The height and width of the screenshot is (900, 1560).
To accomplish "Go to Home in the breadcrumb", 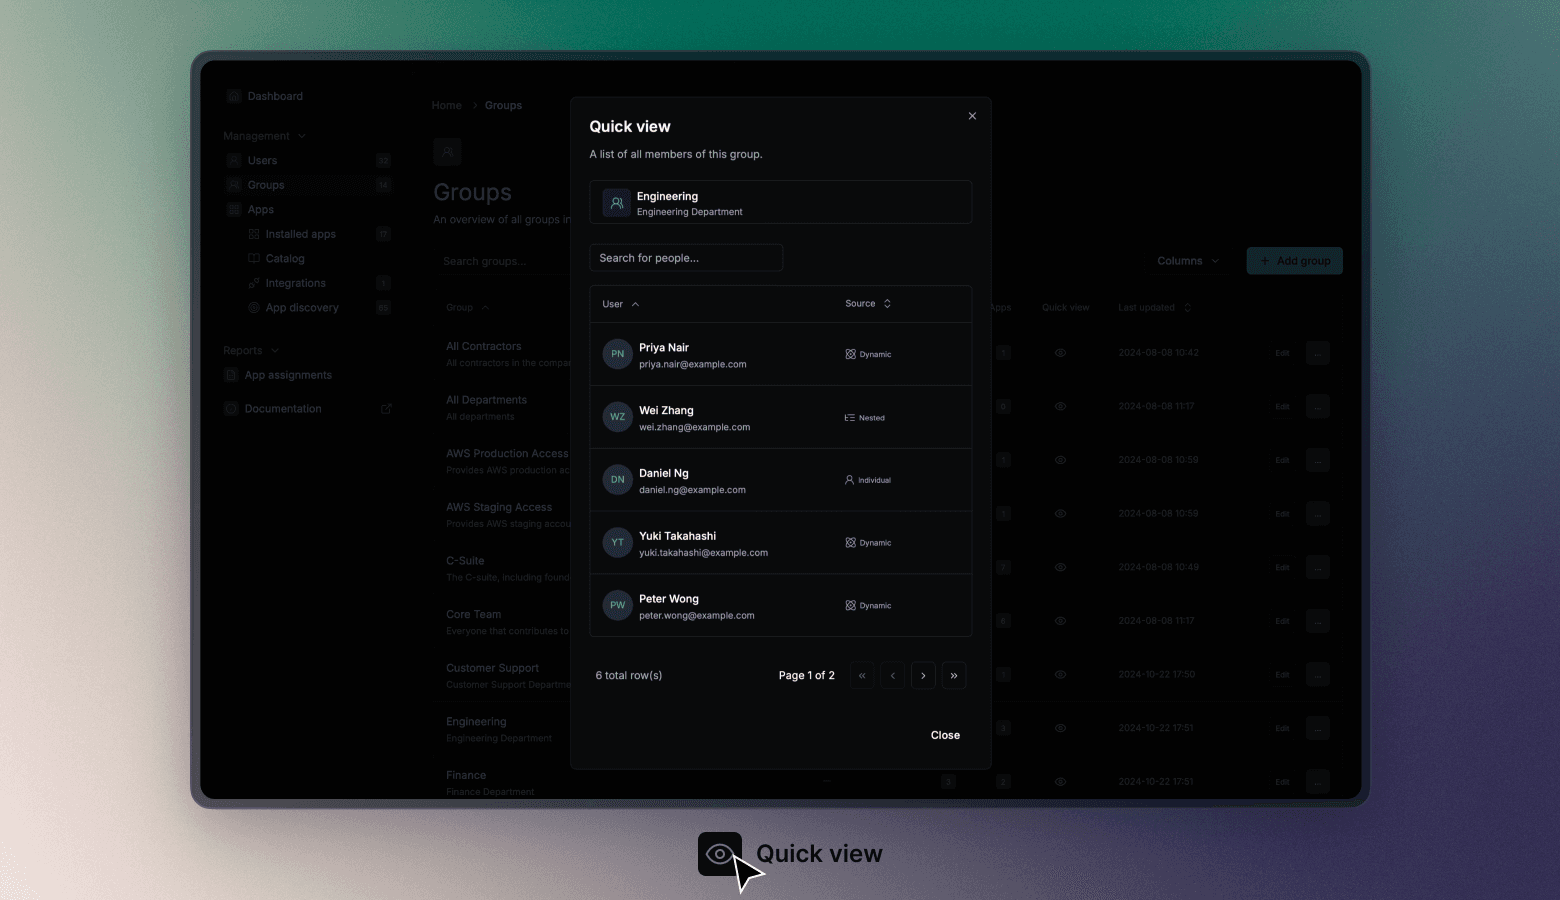I will click(447, 105).
